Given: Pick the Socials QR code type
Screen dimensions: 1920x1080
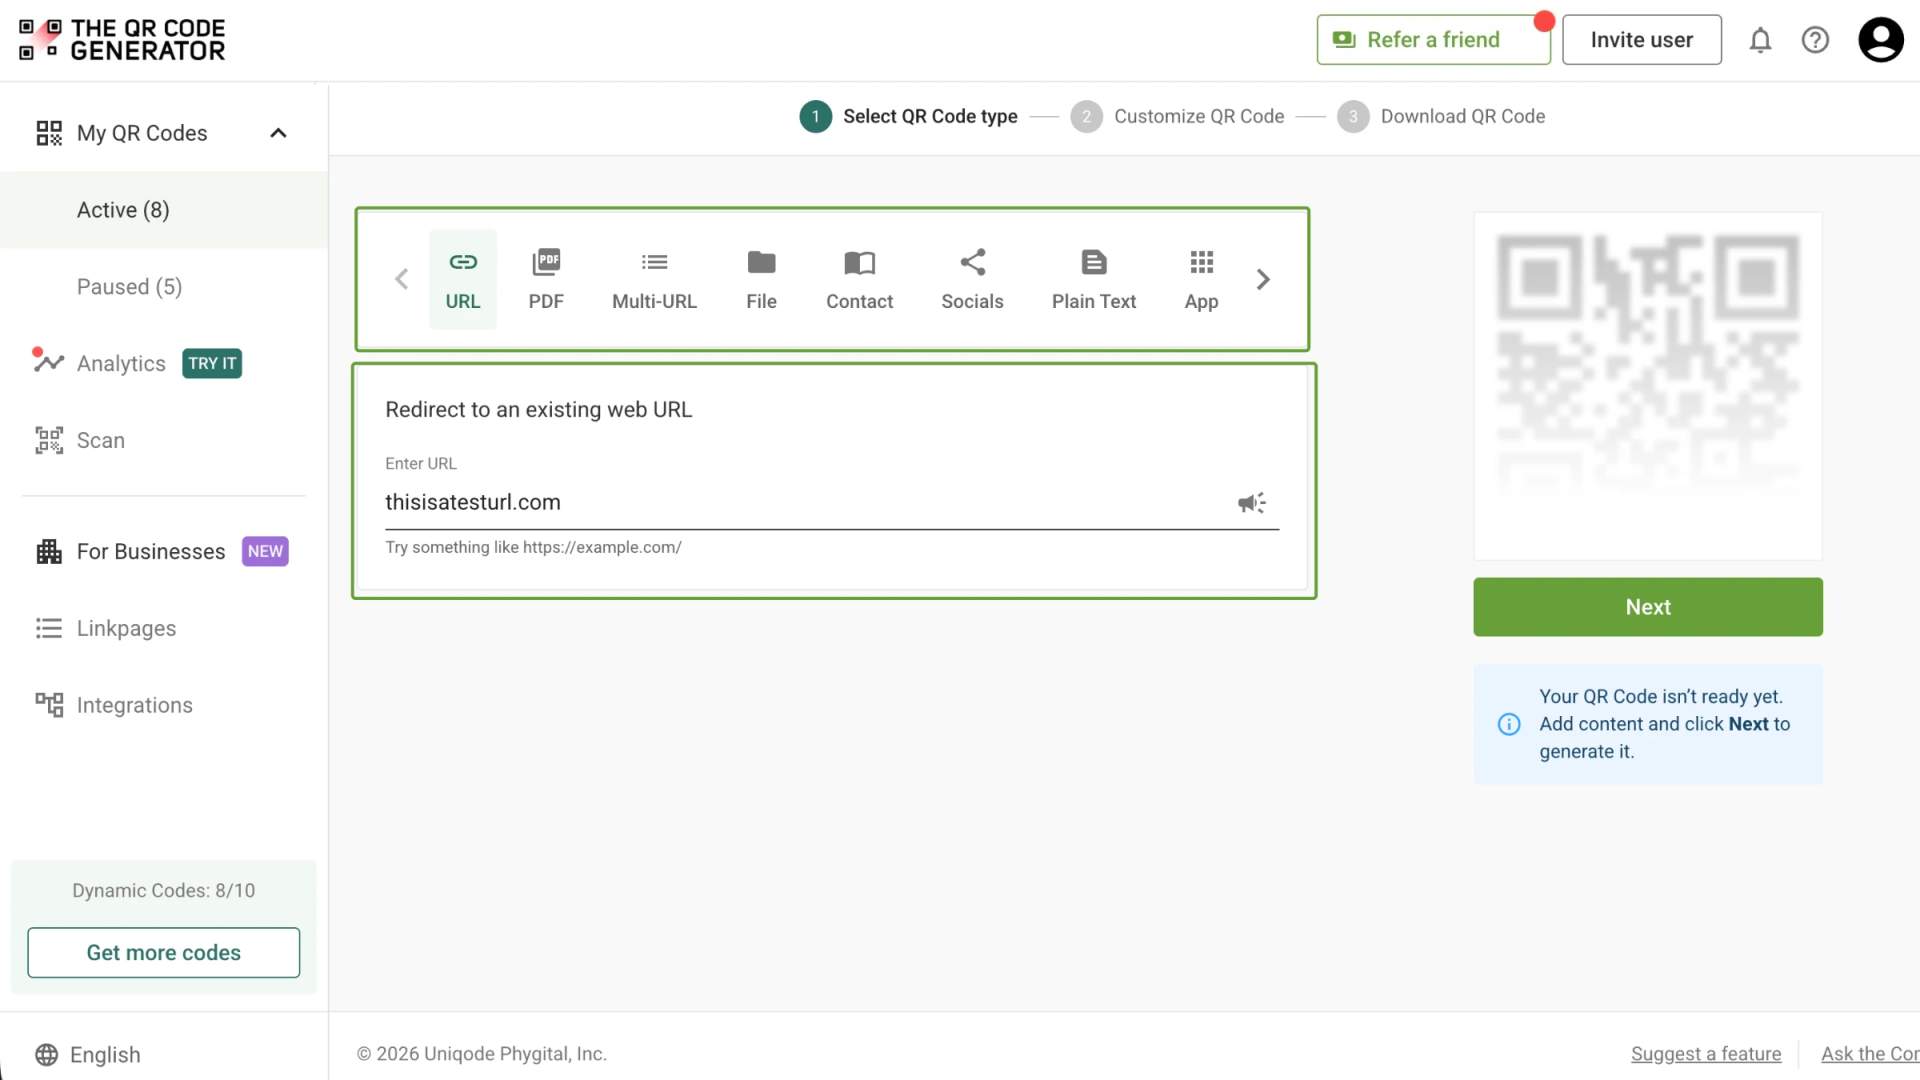Looking at the screenshot, I should tap(972, 279).
